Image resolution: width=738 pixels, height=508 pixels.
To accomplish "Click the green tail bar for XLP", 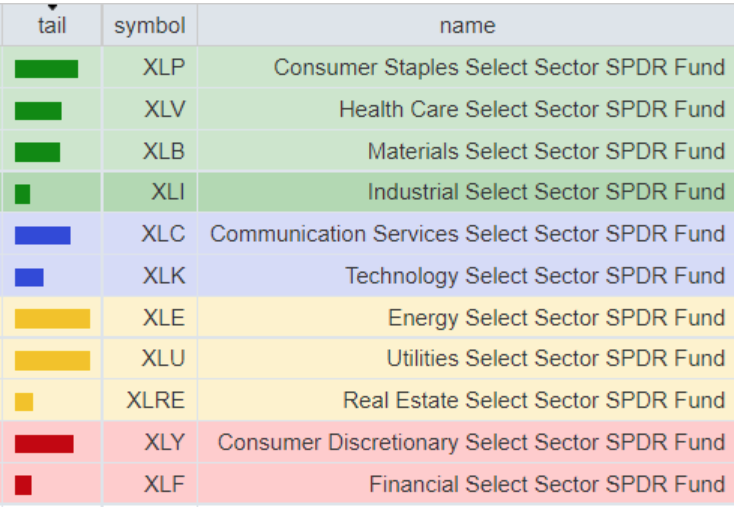I will coord(46,68).
